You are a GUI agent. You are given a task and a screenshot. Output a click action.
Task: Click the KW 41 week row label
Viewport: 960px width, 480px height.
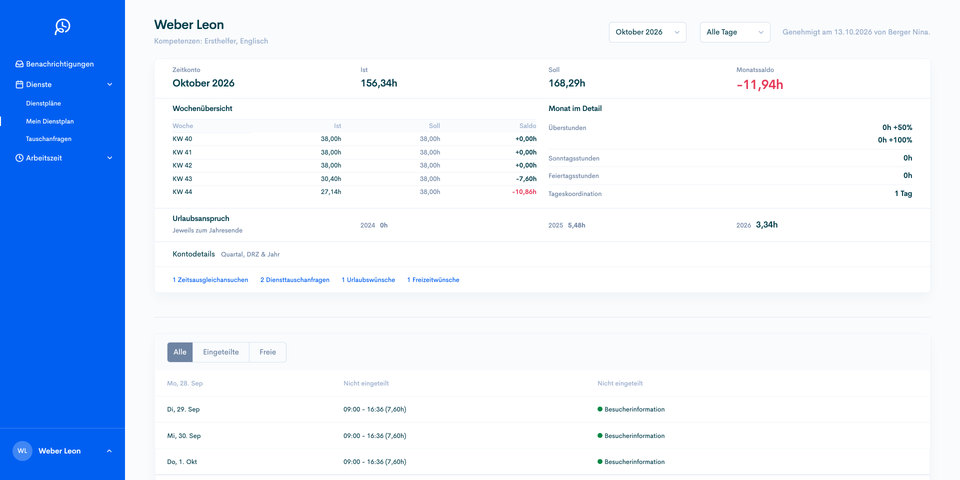182,152
